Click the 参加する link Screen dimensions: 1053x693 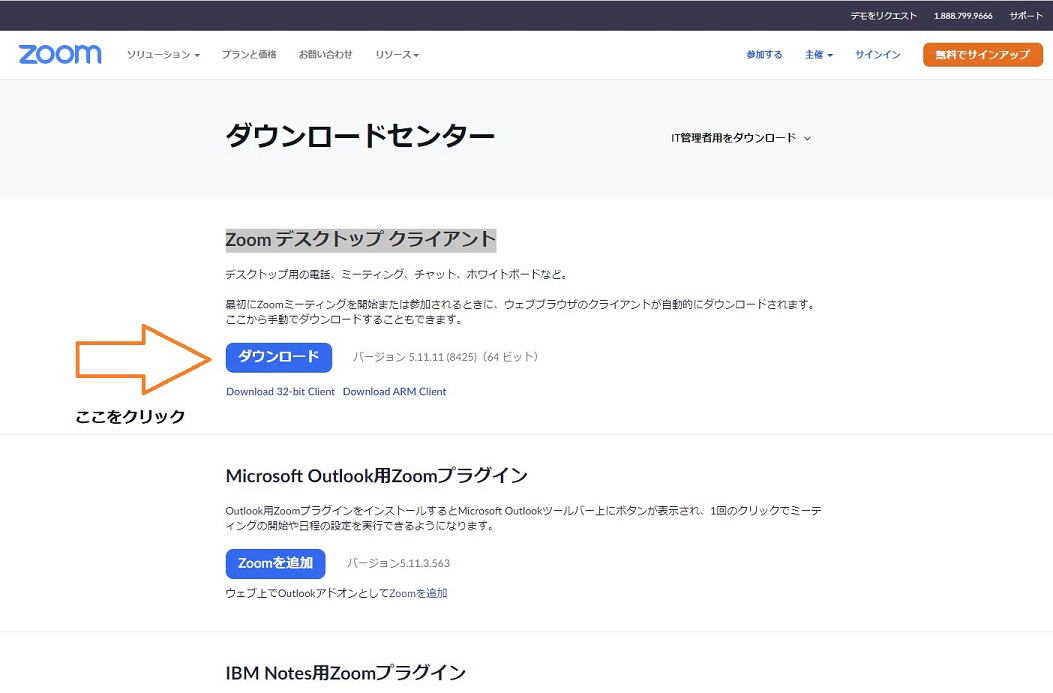[x=764, y=54]
